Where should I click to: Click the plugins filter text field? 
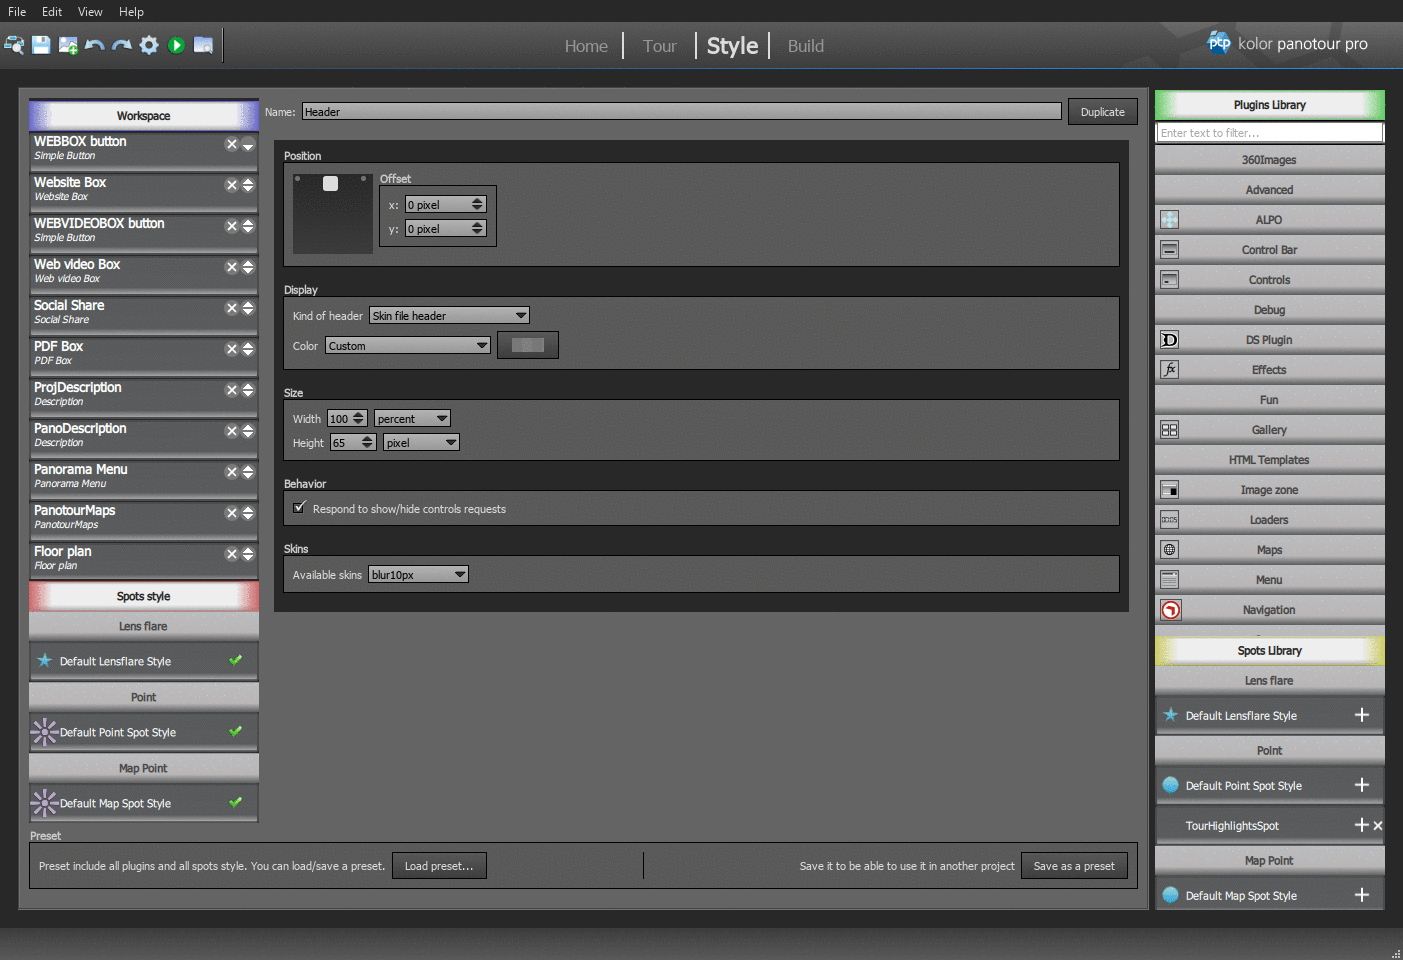1268,132
